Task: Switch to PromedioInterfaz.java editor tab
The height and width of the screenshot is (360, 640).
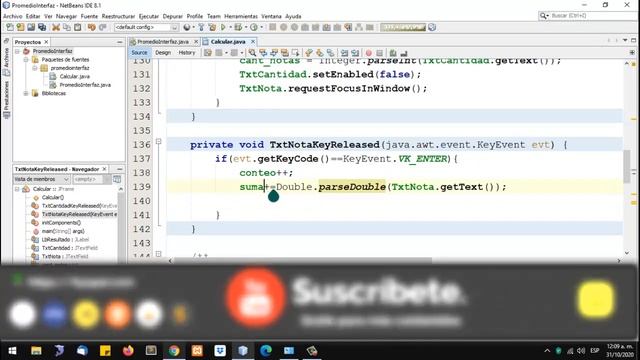Action: coord(163,42)
